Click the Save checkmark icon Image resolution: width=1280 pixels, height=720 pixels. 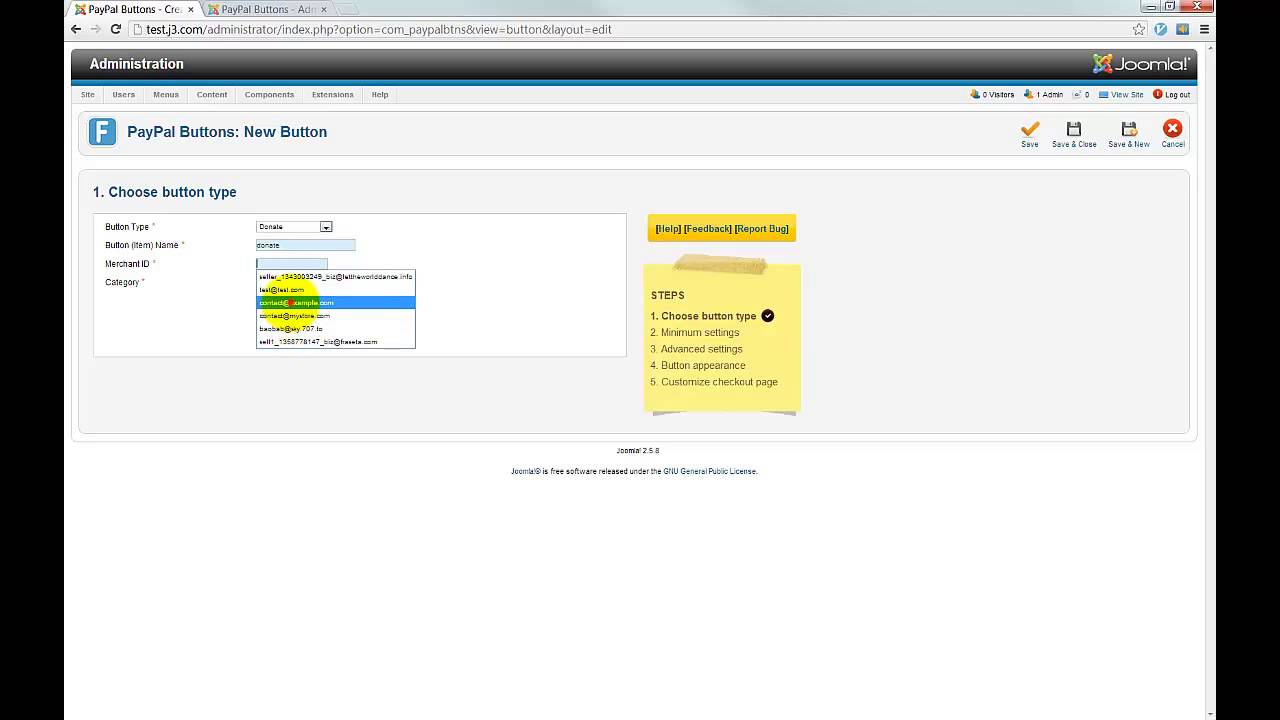point(1030,129)
